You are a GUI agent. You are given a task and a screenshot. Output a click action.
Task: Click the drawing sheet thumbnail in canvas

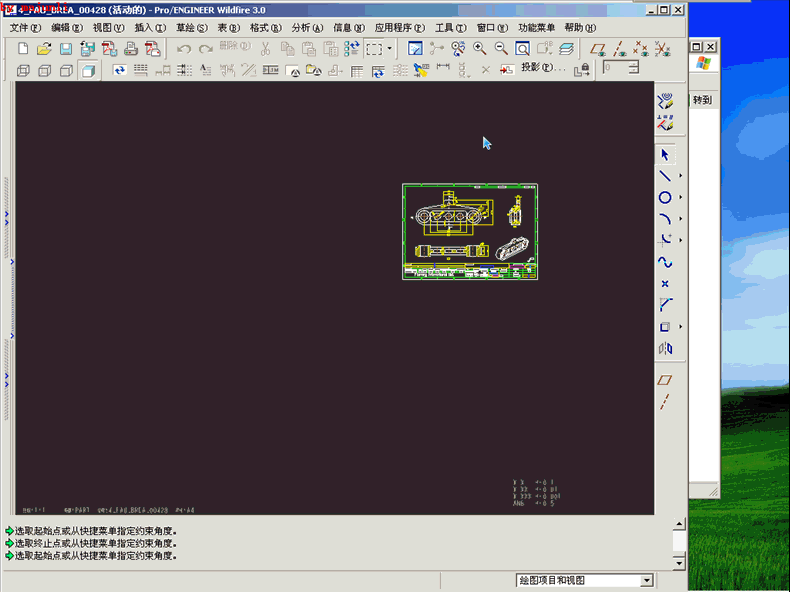point(470,231)
